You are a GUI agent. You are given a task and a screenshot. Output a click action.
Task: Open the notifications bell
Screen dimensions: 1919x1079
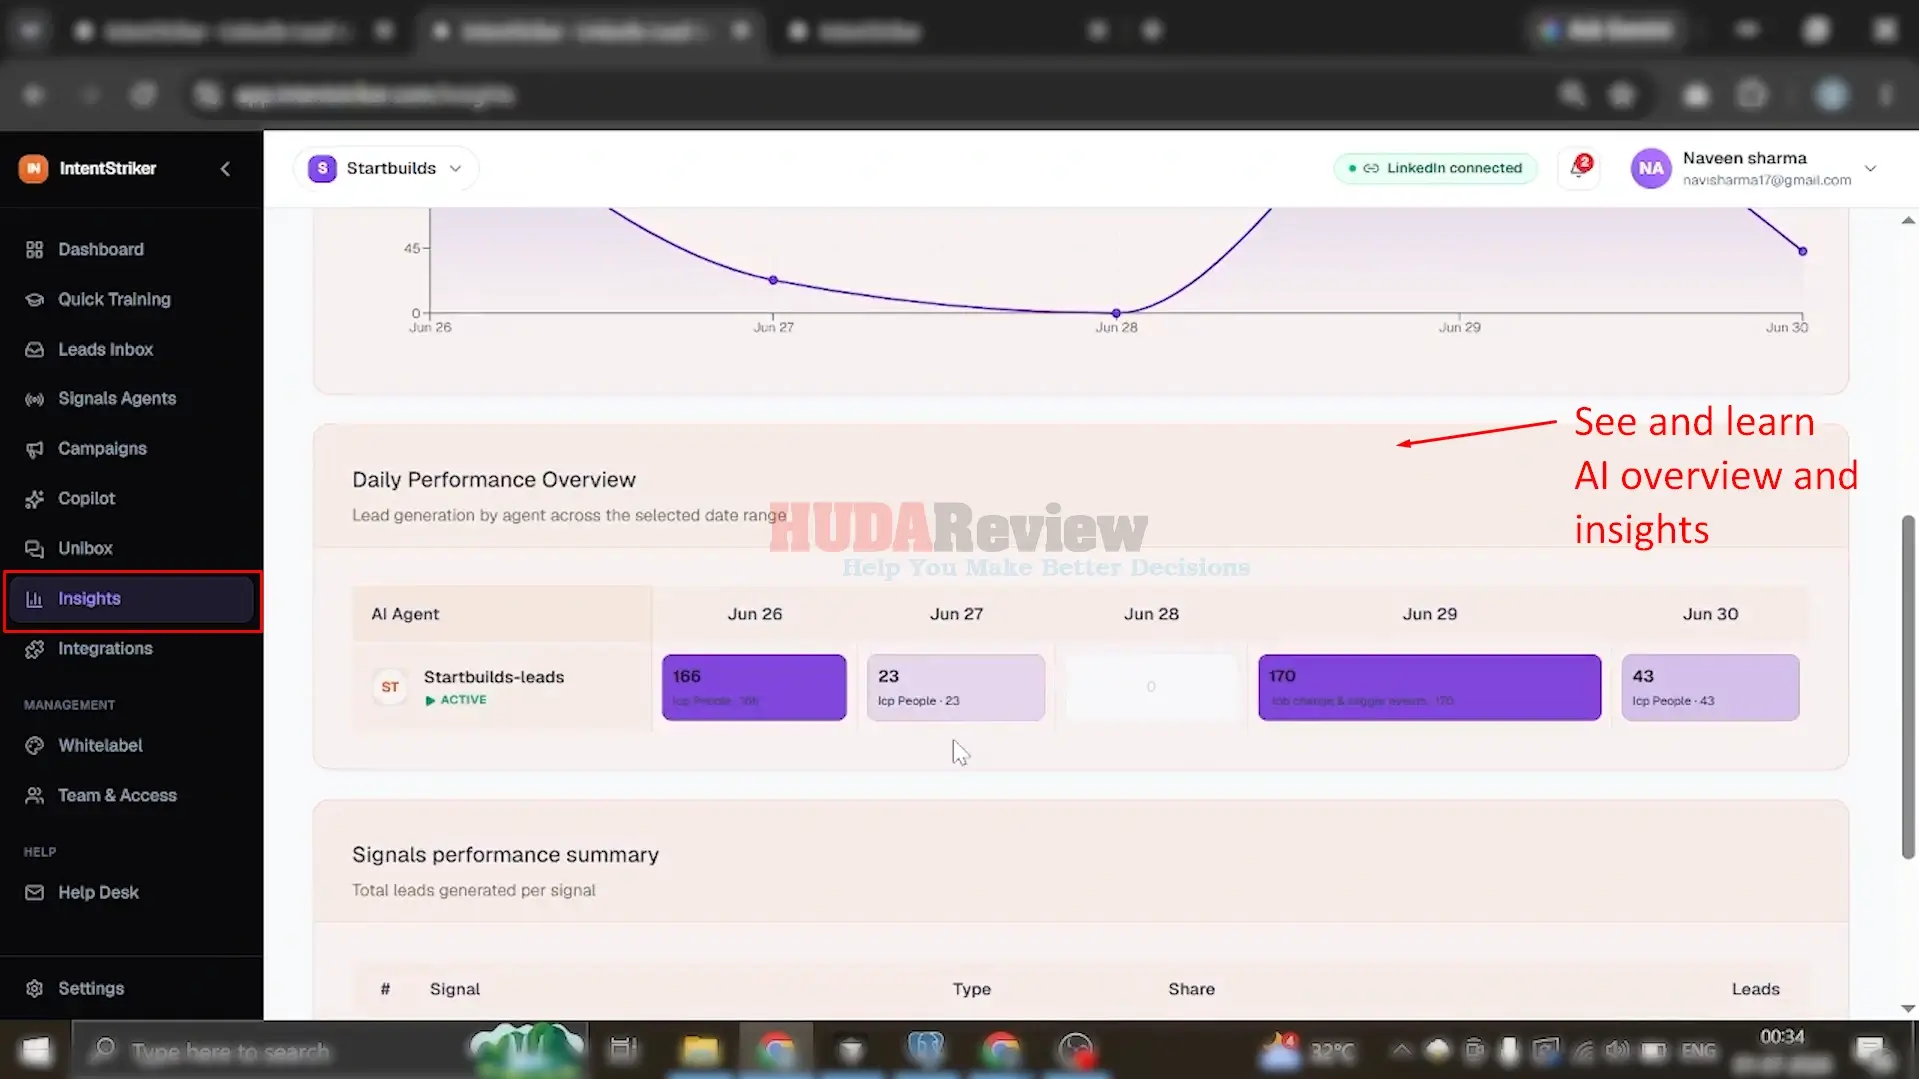[x=1579, y=167]
